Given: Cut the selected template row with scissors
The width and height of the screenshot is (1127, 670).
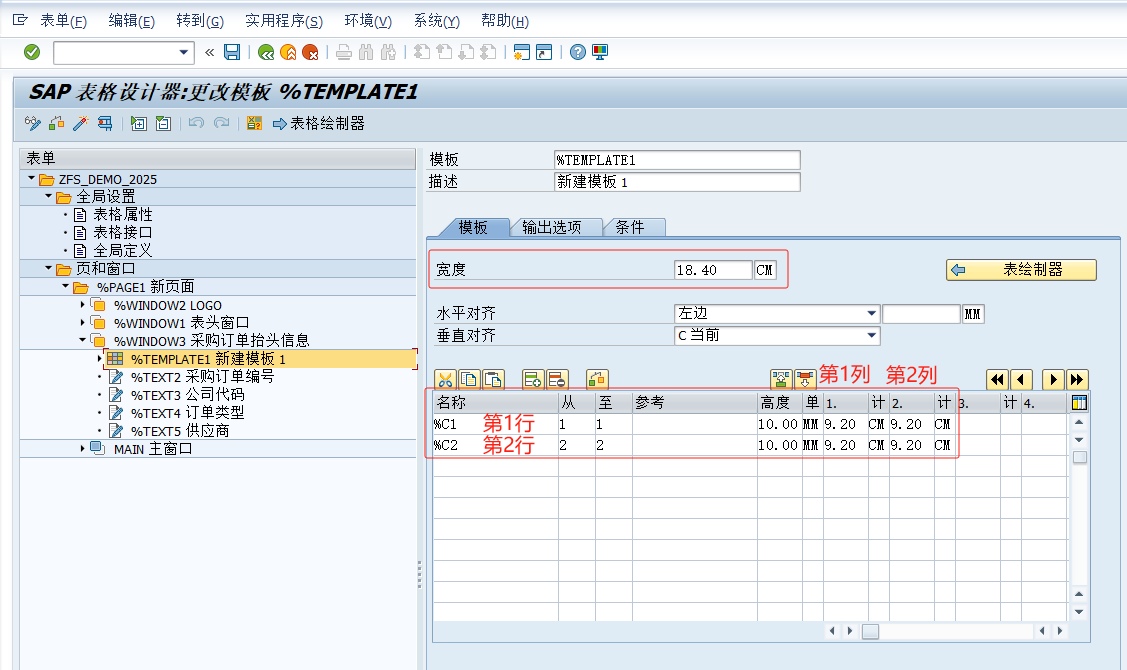Looking at the screenshot, I should click(446, 380).
